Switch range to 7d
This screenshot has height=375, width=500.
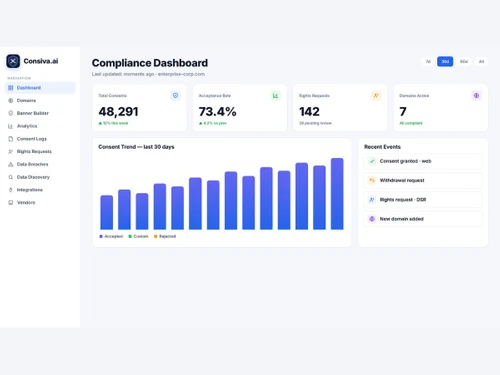click(x=428, y=61)
